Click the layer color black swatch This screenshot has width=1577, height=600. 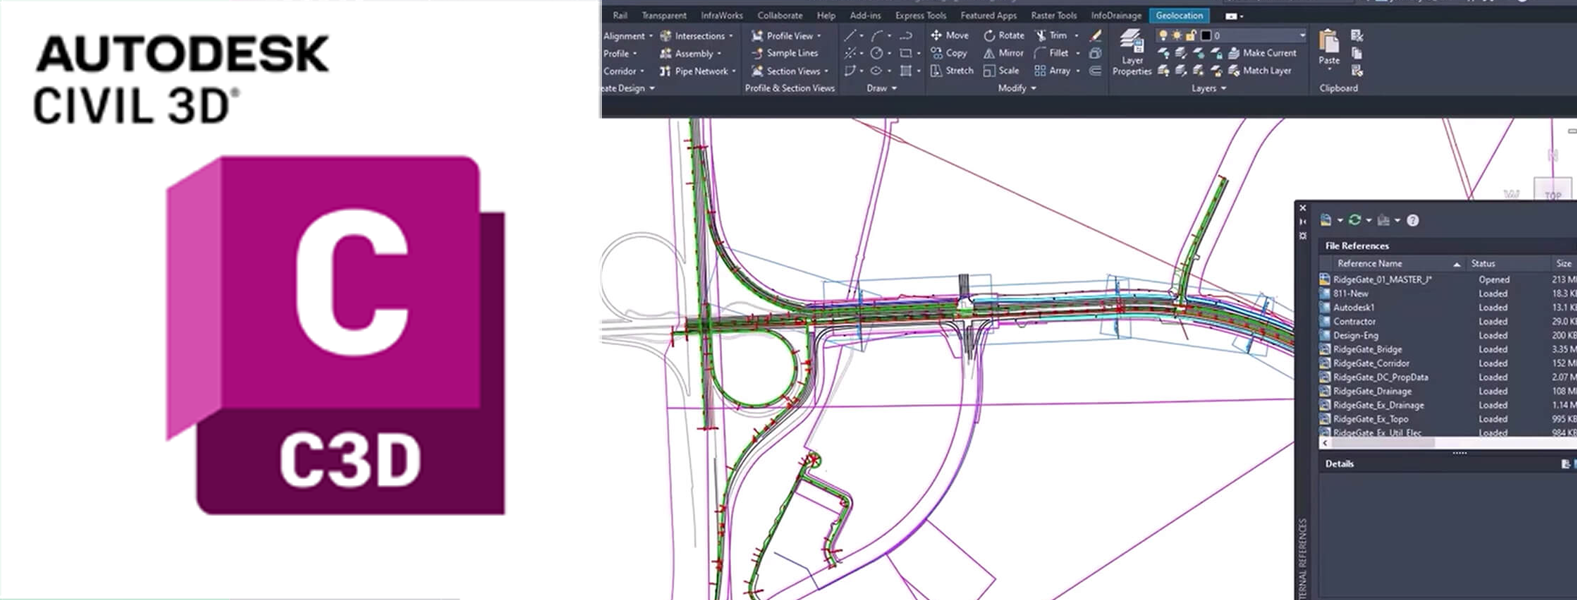coord(1205,35)
